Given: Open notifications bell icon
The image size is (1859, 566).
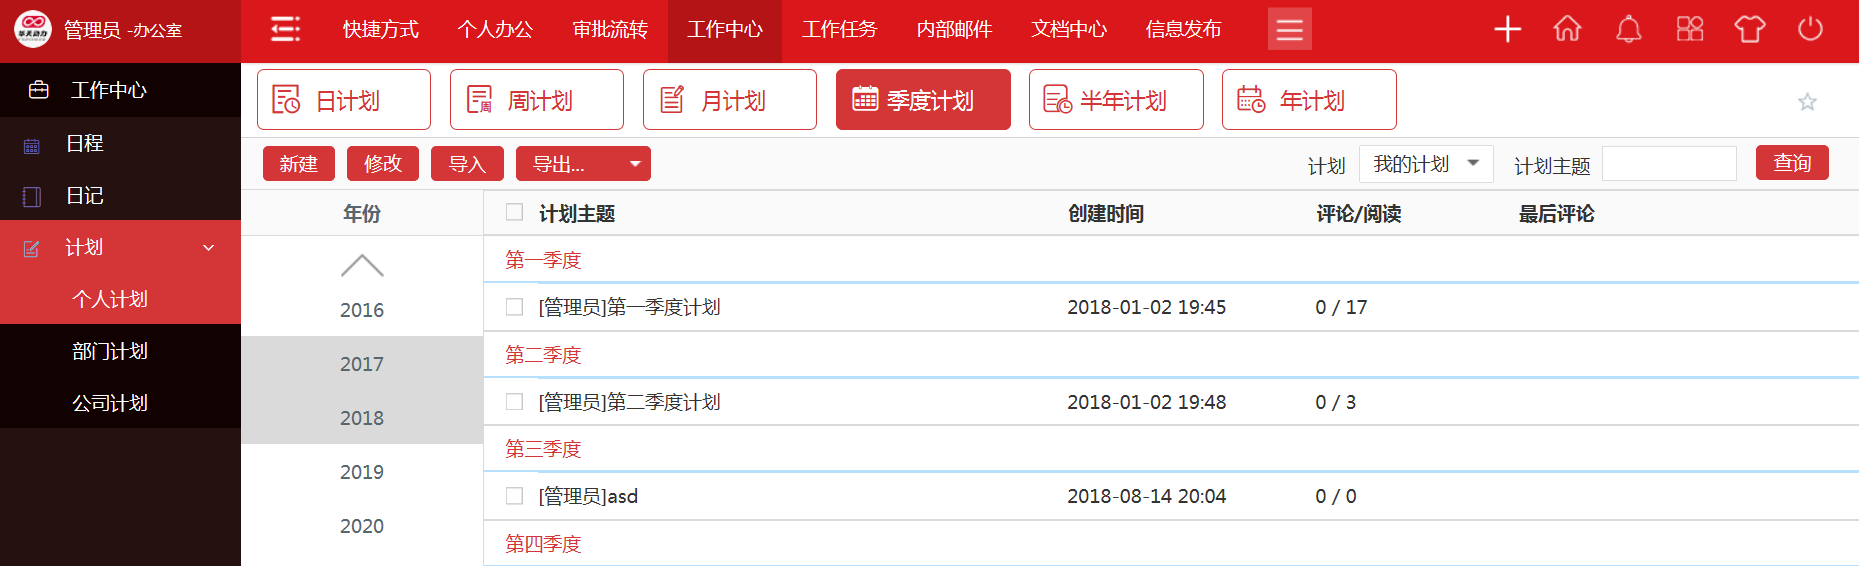Looking at the screenshot, I should tap(1629, 29).
